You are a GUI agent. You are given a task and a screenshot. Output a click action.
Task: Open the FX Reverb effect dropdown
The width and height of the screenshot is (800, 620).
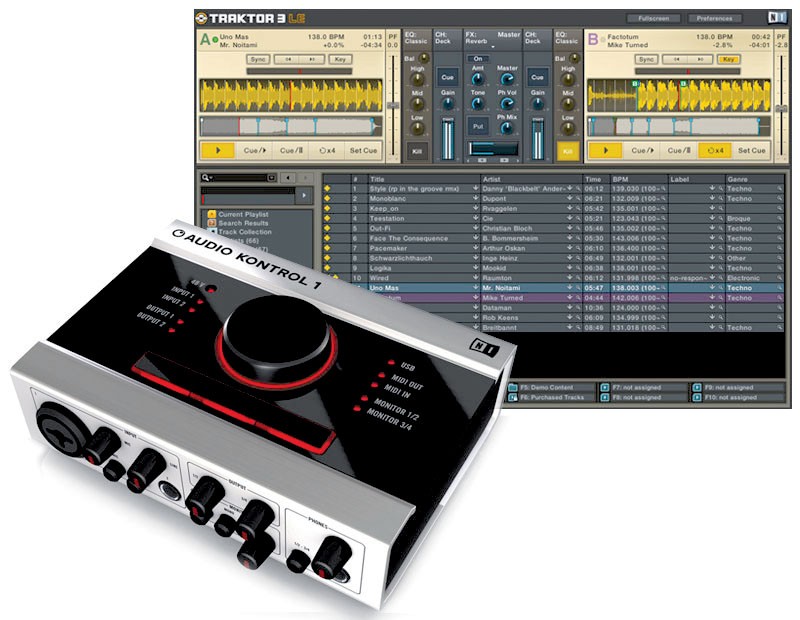[x=493, y=46]
